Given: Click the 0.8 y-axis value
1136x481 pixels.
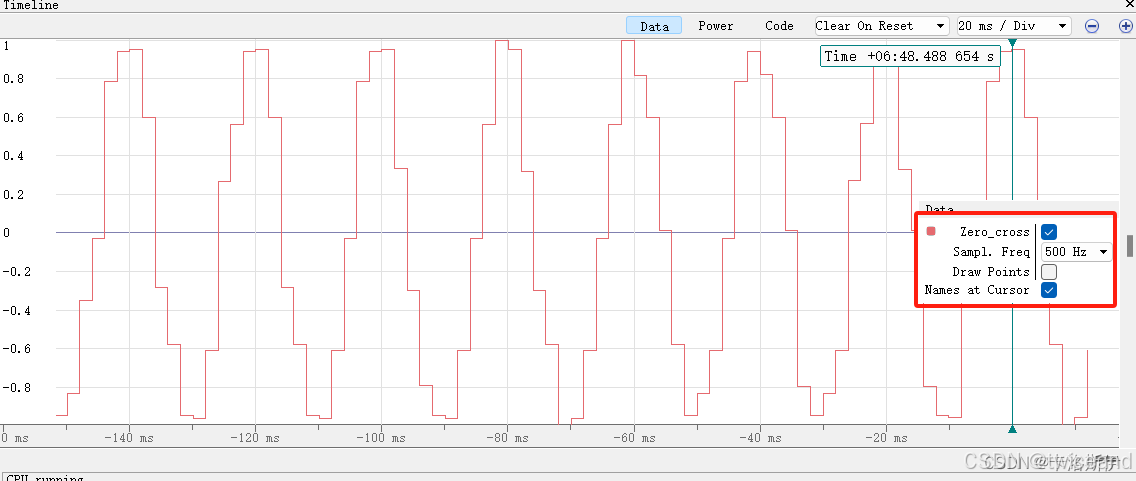Looking at the screenshot, I should click(x=13, y=79).
